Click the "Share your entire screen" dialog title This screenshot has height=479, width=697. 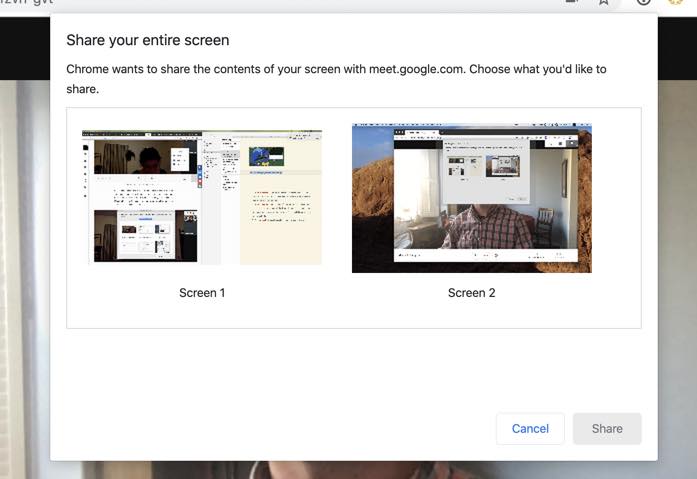(x=148, y=40)
